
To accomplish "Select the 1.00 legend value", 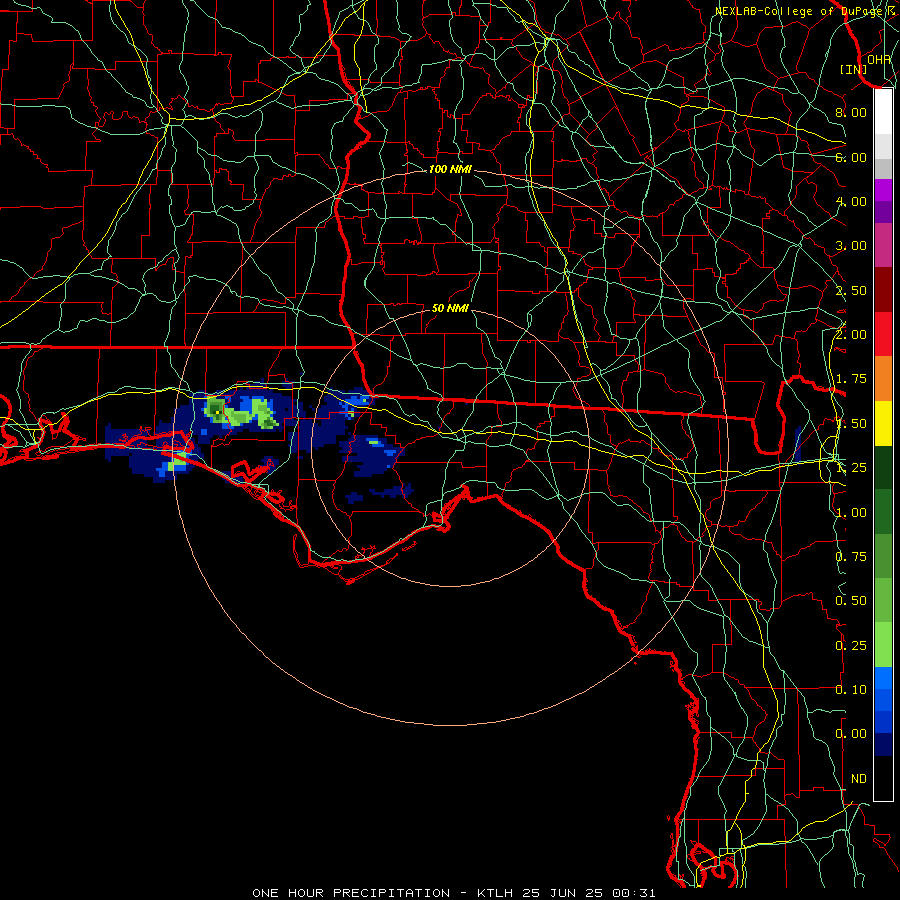I will click(x=851, y=512).
